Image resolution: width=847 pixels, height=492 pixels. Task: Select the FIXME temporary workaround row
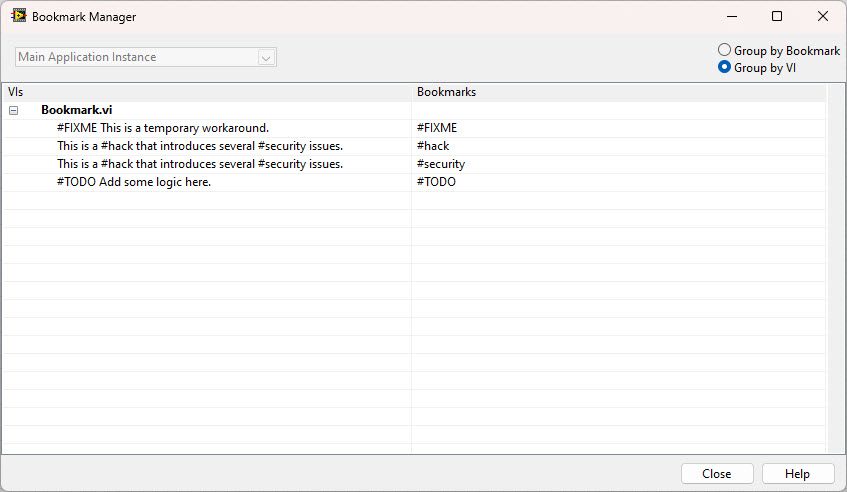pos(163,128)
